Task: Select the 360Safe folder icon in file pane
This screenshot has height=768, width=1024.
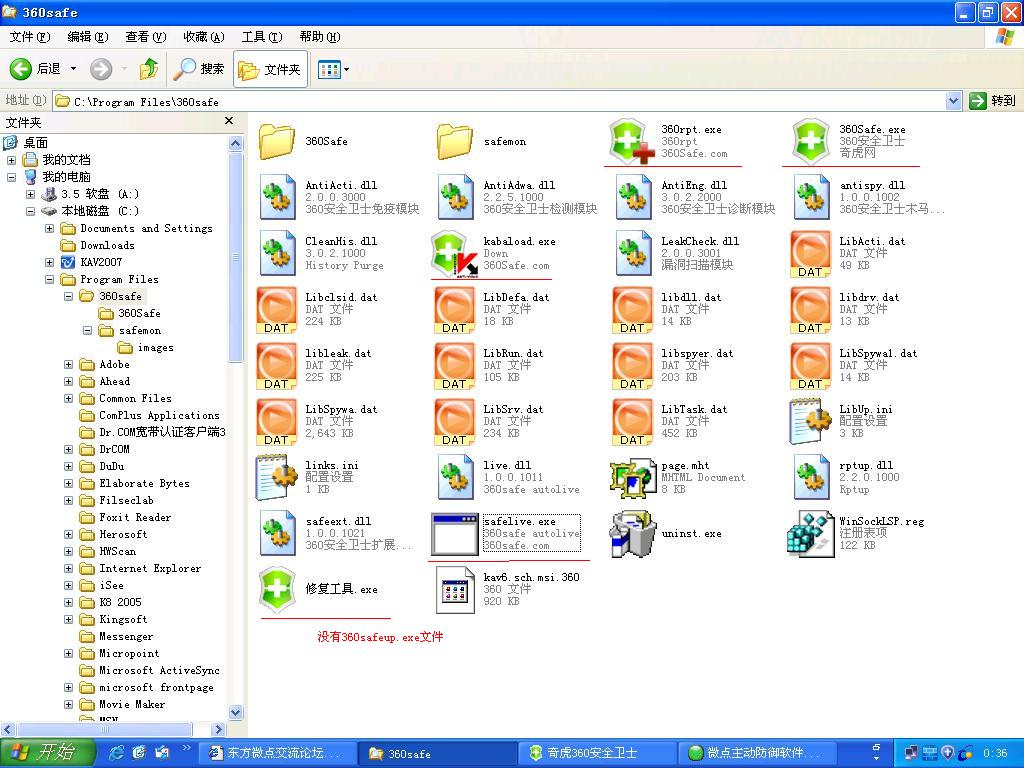Action: coord(277,141)
